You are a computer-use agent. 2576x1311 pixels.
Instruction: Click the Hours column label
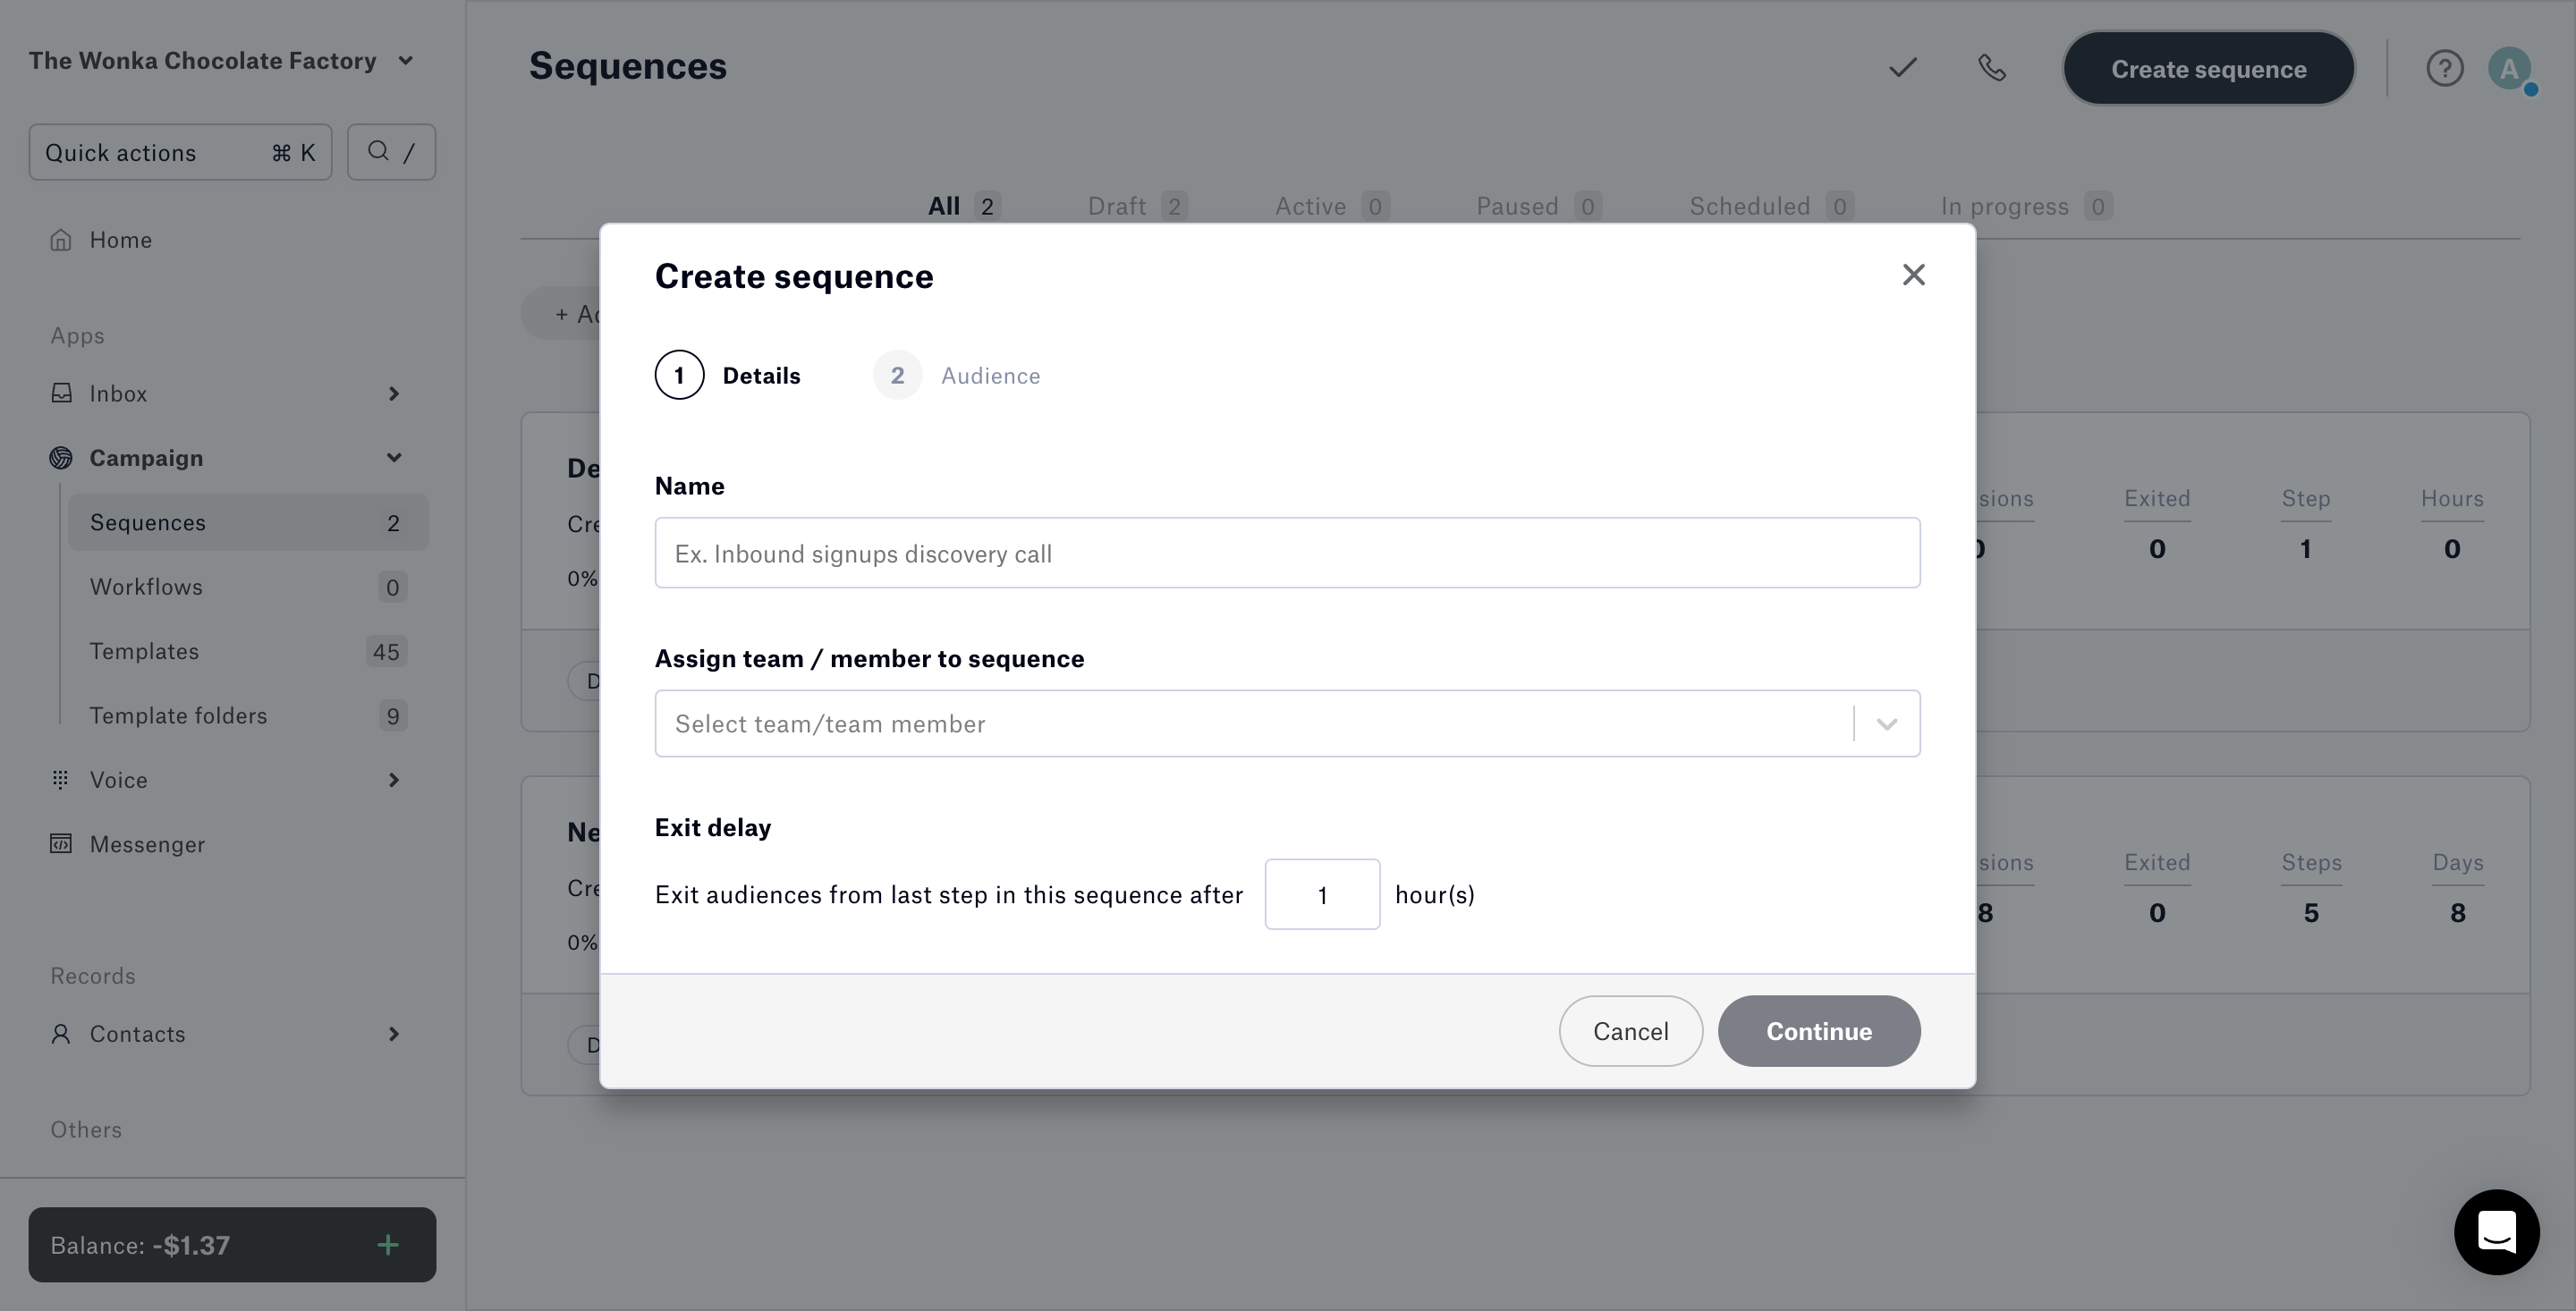point(2451,498)
